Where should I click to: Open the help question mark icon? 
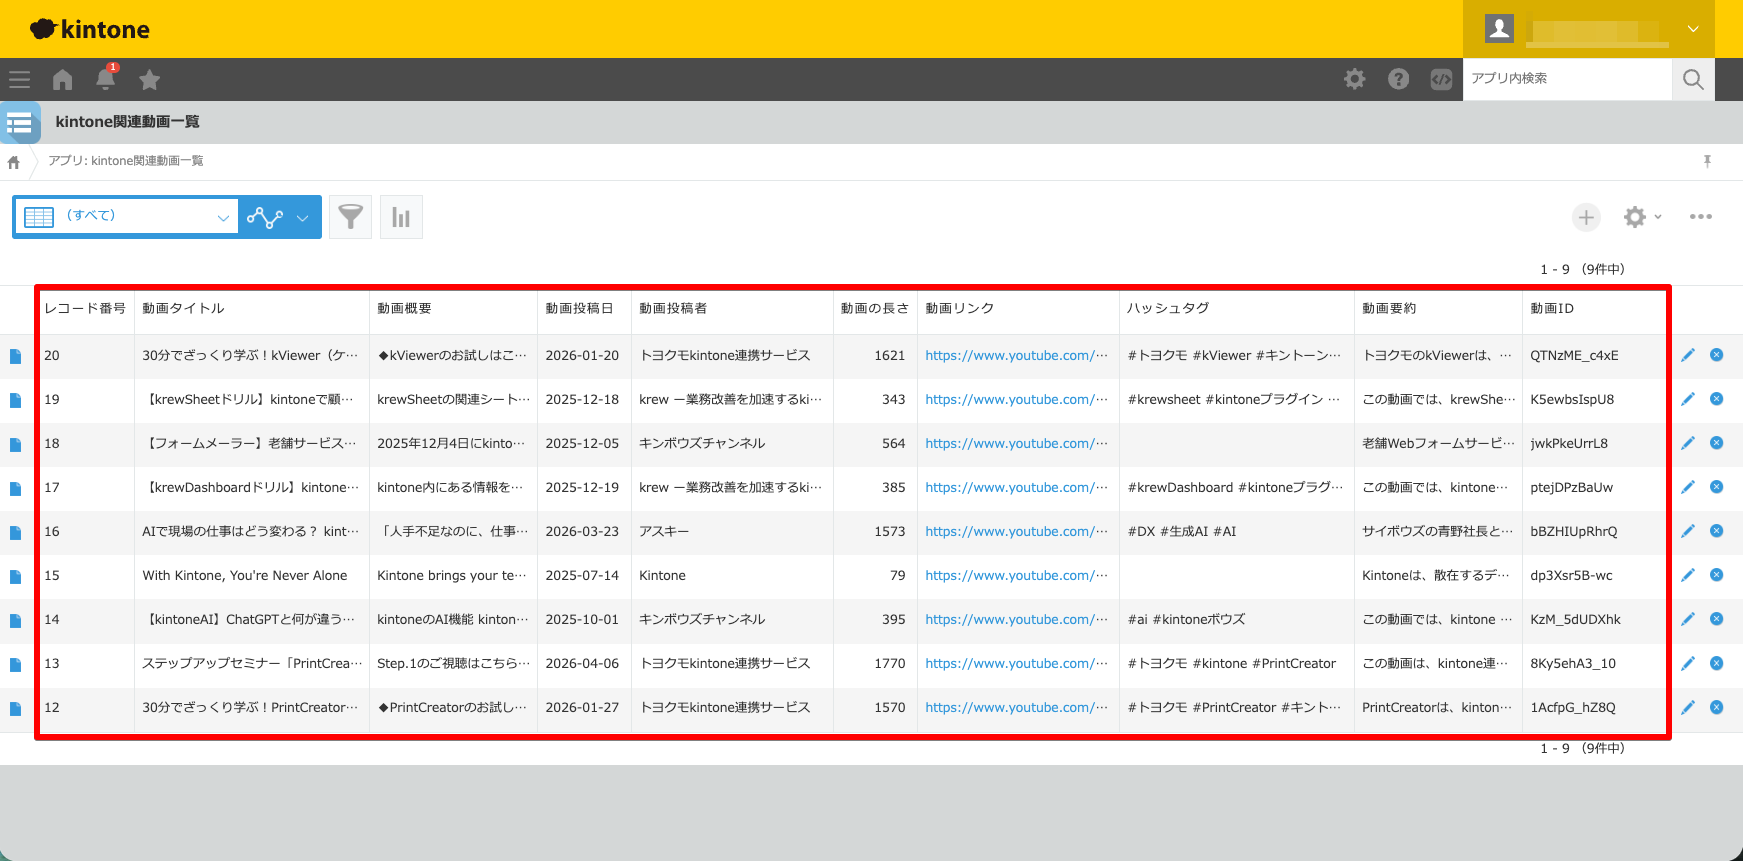coord(1399,79)
